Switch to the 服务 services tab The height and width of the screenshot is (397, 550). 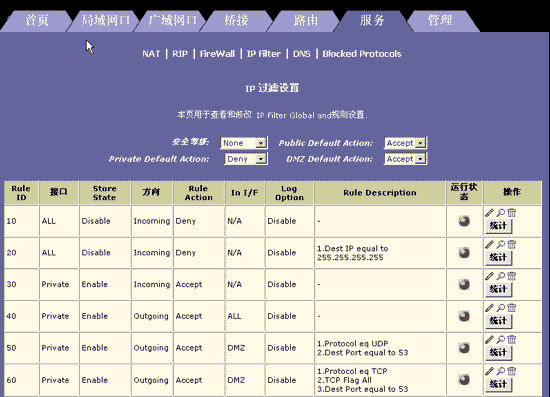coord(372,21)
